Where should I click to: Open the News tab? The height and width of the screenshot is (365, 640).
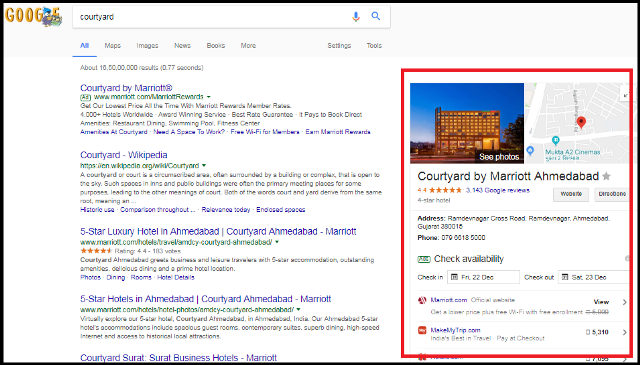coord(182,45)
